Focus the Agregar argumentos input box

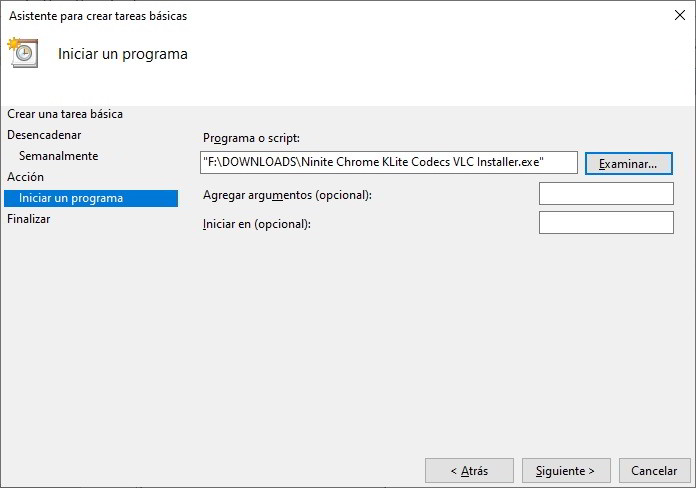(x=606, y=194)
